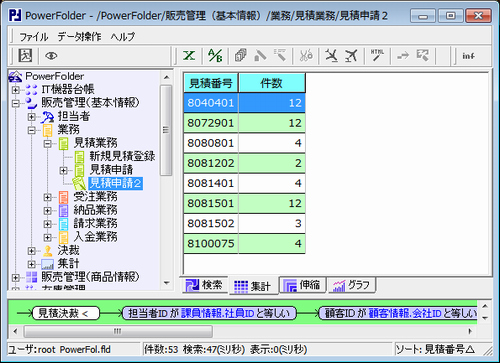Select the 新規見積登録 tree item
Image resolution: width=500 pixels, height=363 pixels.
coord(122,156)
